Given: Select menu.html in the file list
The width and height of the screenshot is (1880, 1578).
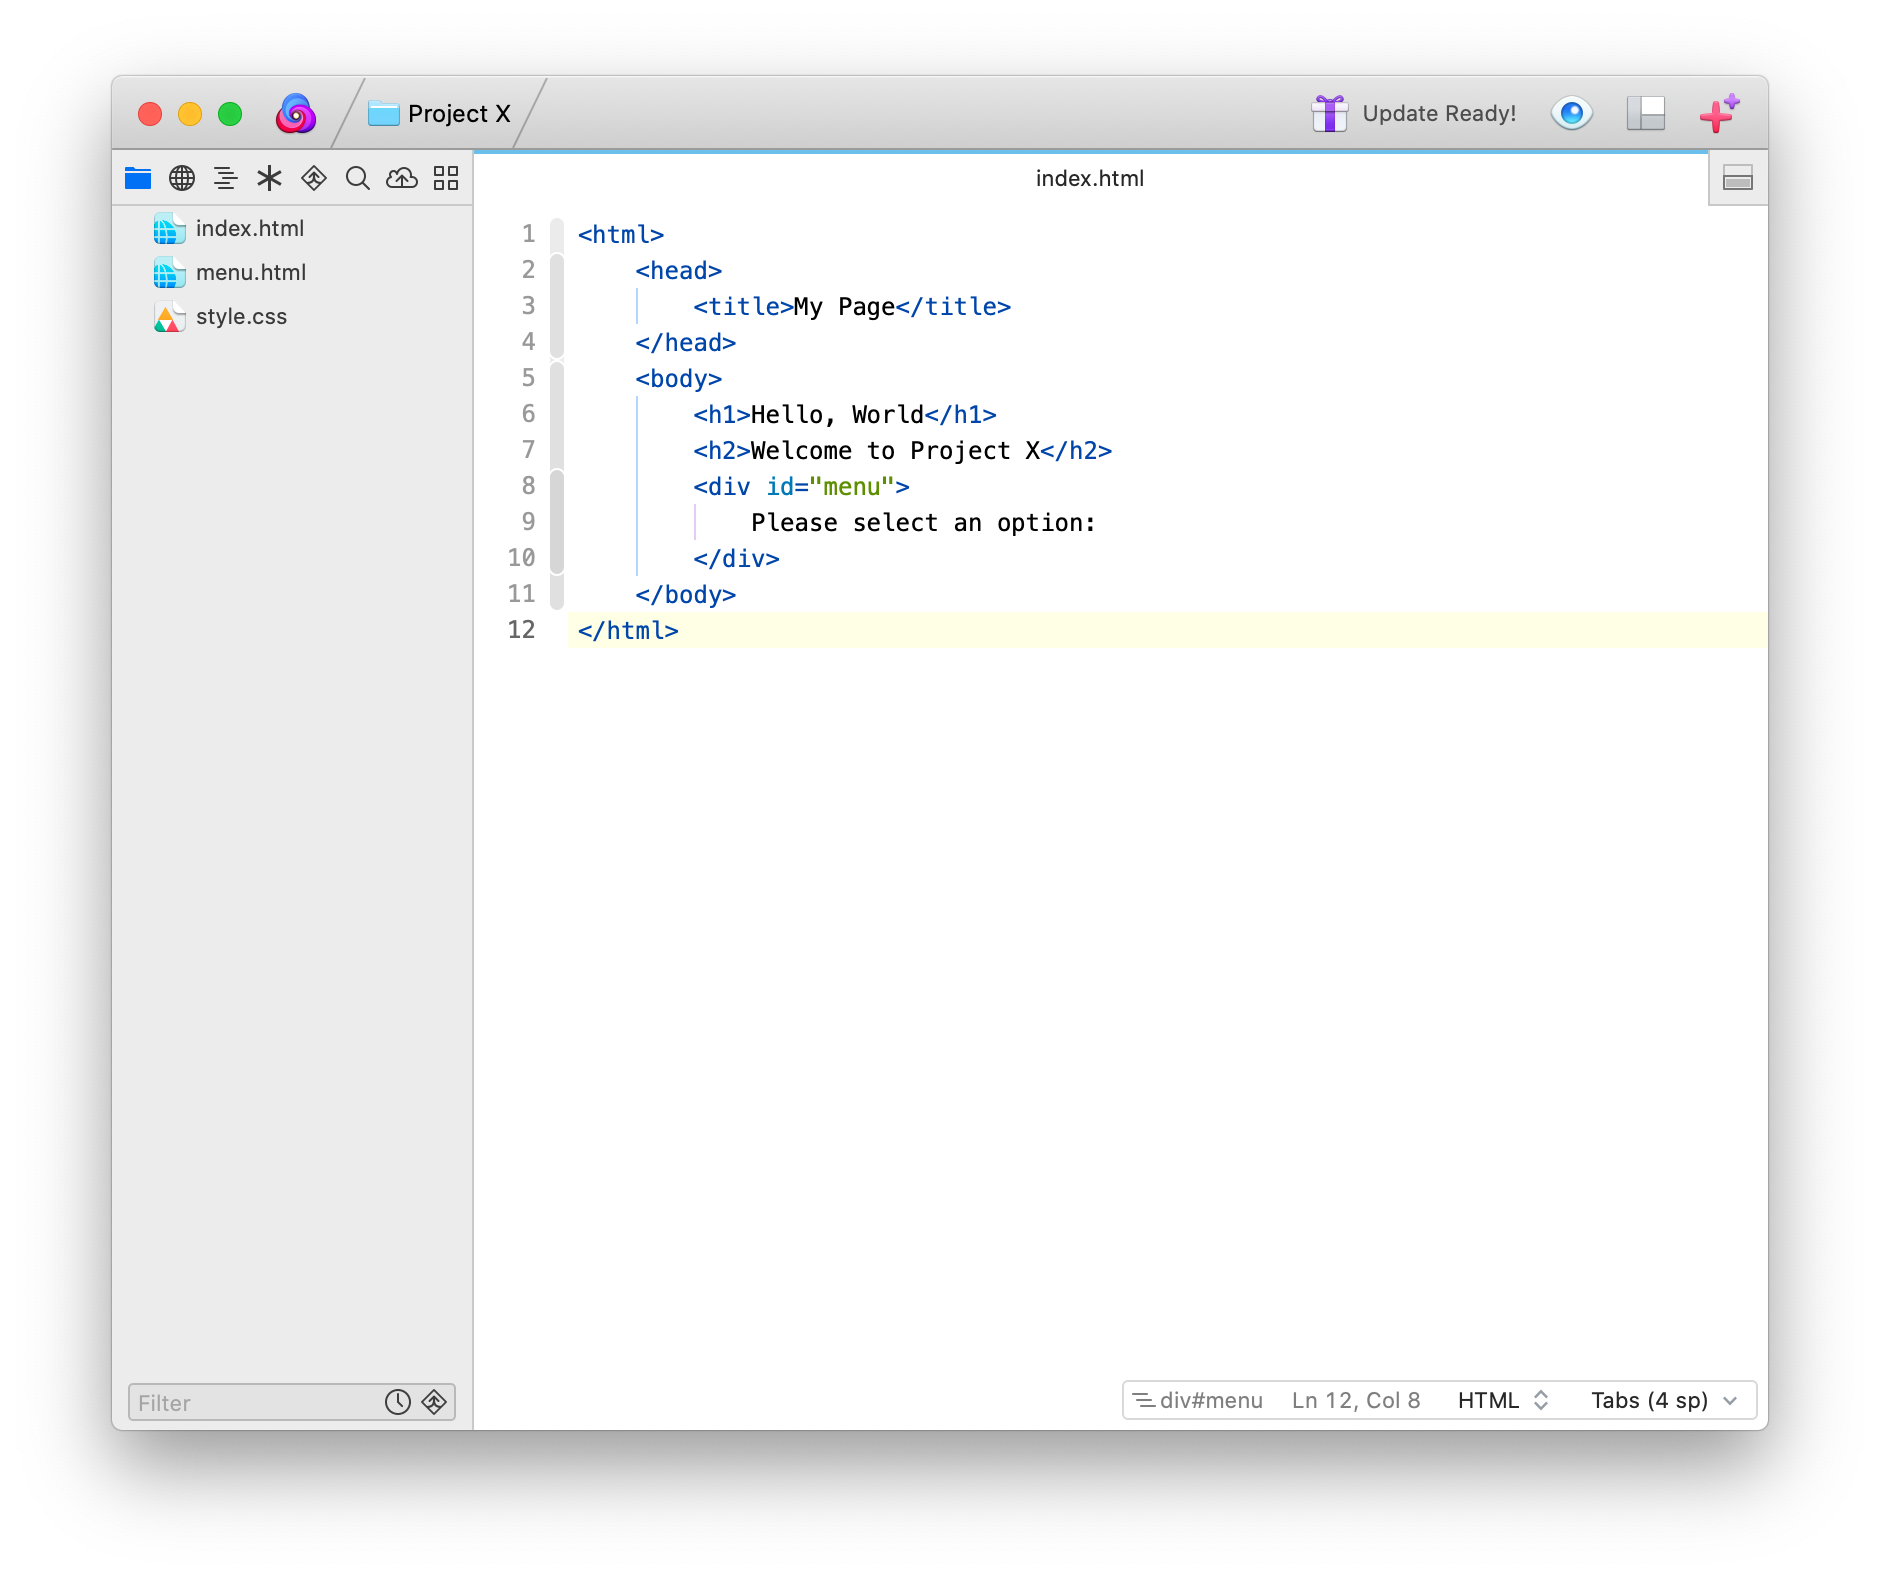Looking at the screenshot, I should click(292, 272).
